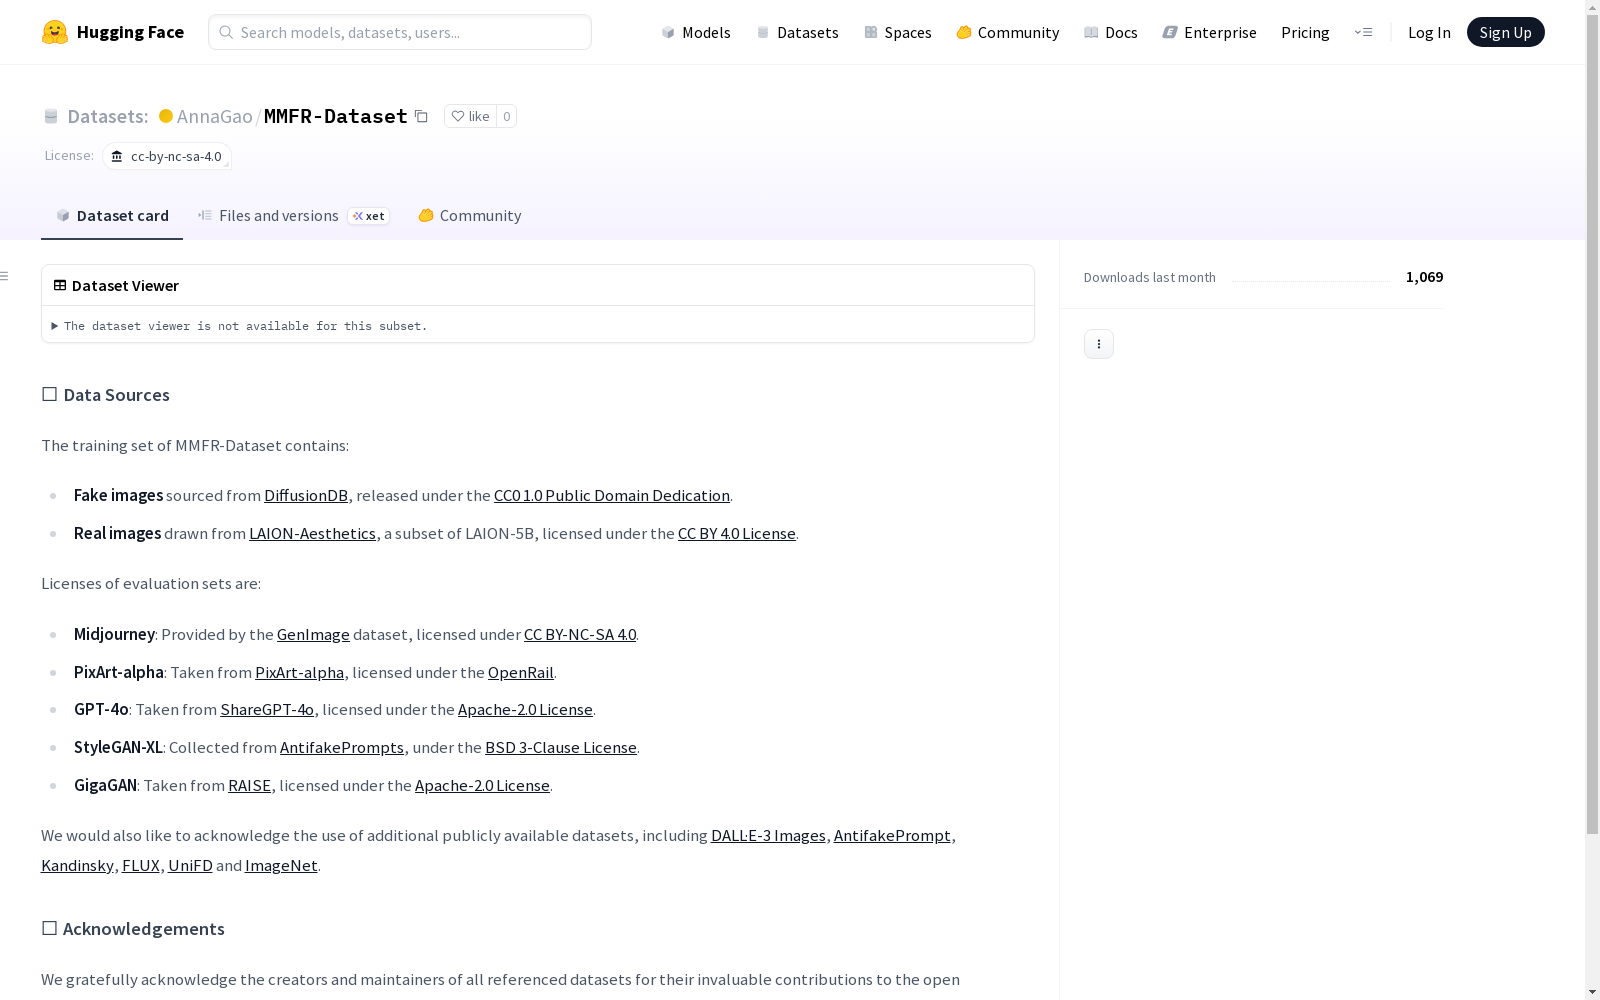Screen dimensions: 1600x1000
Task: Click the Acknowledgements heading
Action: pos(133,929)
